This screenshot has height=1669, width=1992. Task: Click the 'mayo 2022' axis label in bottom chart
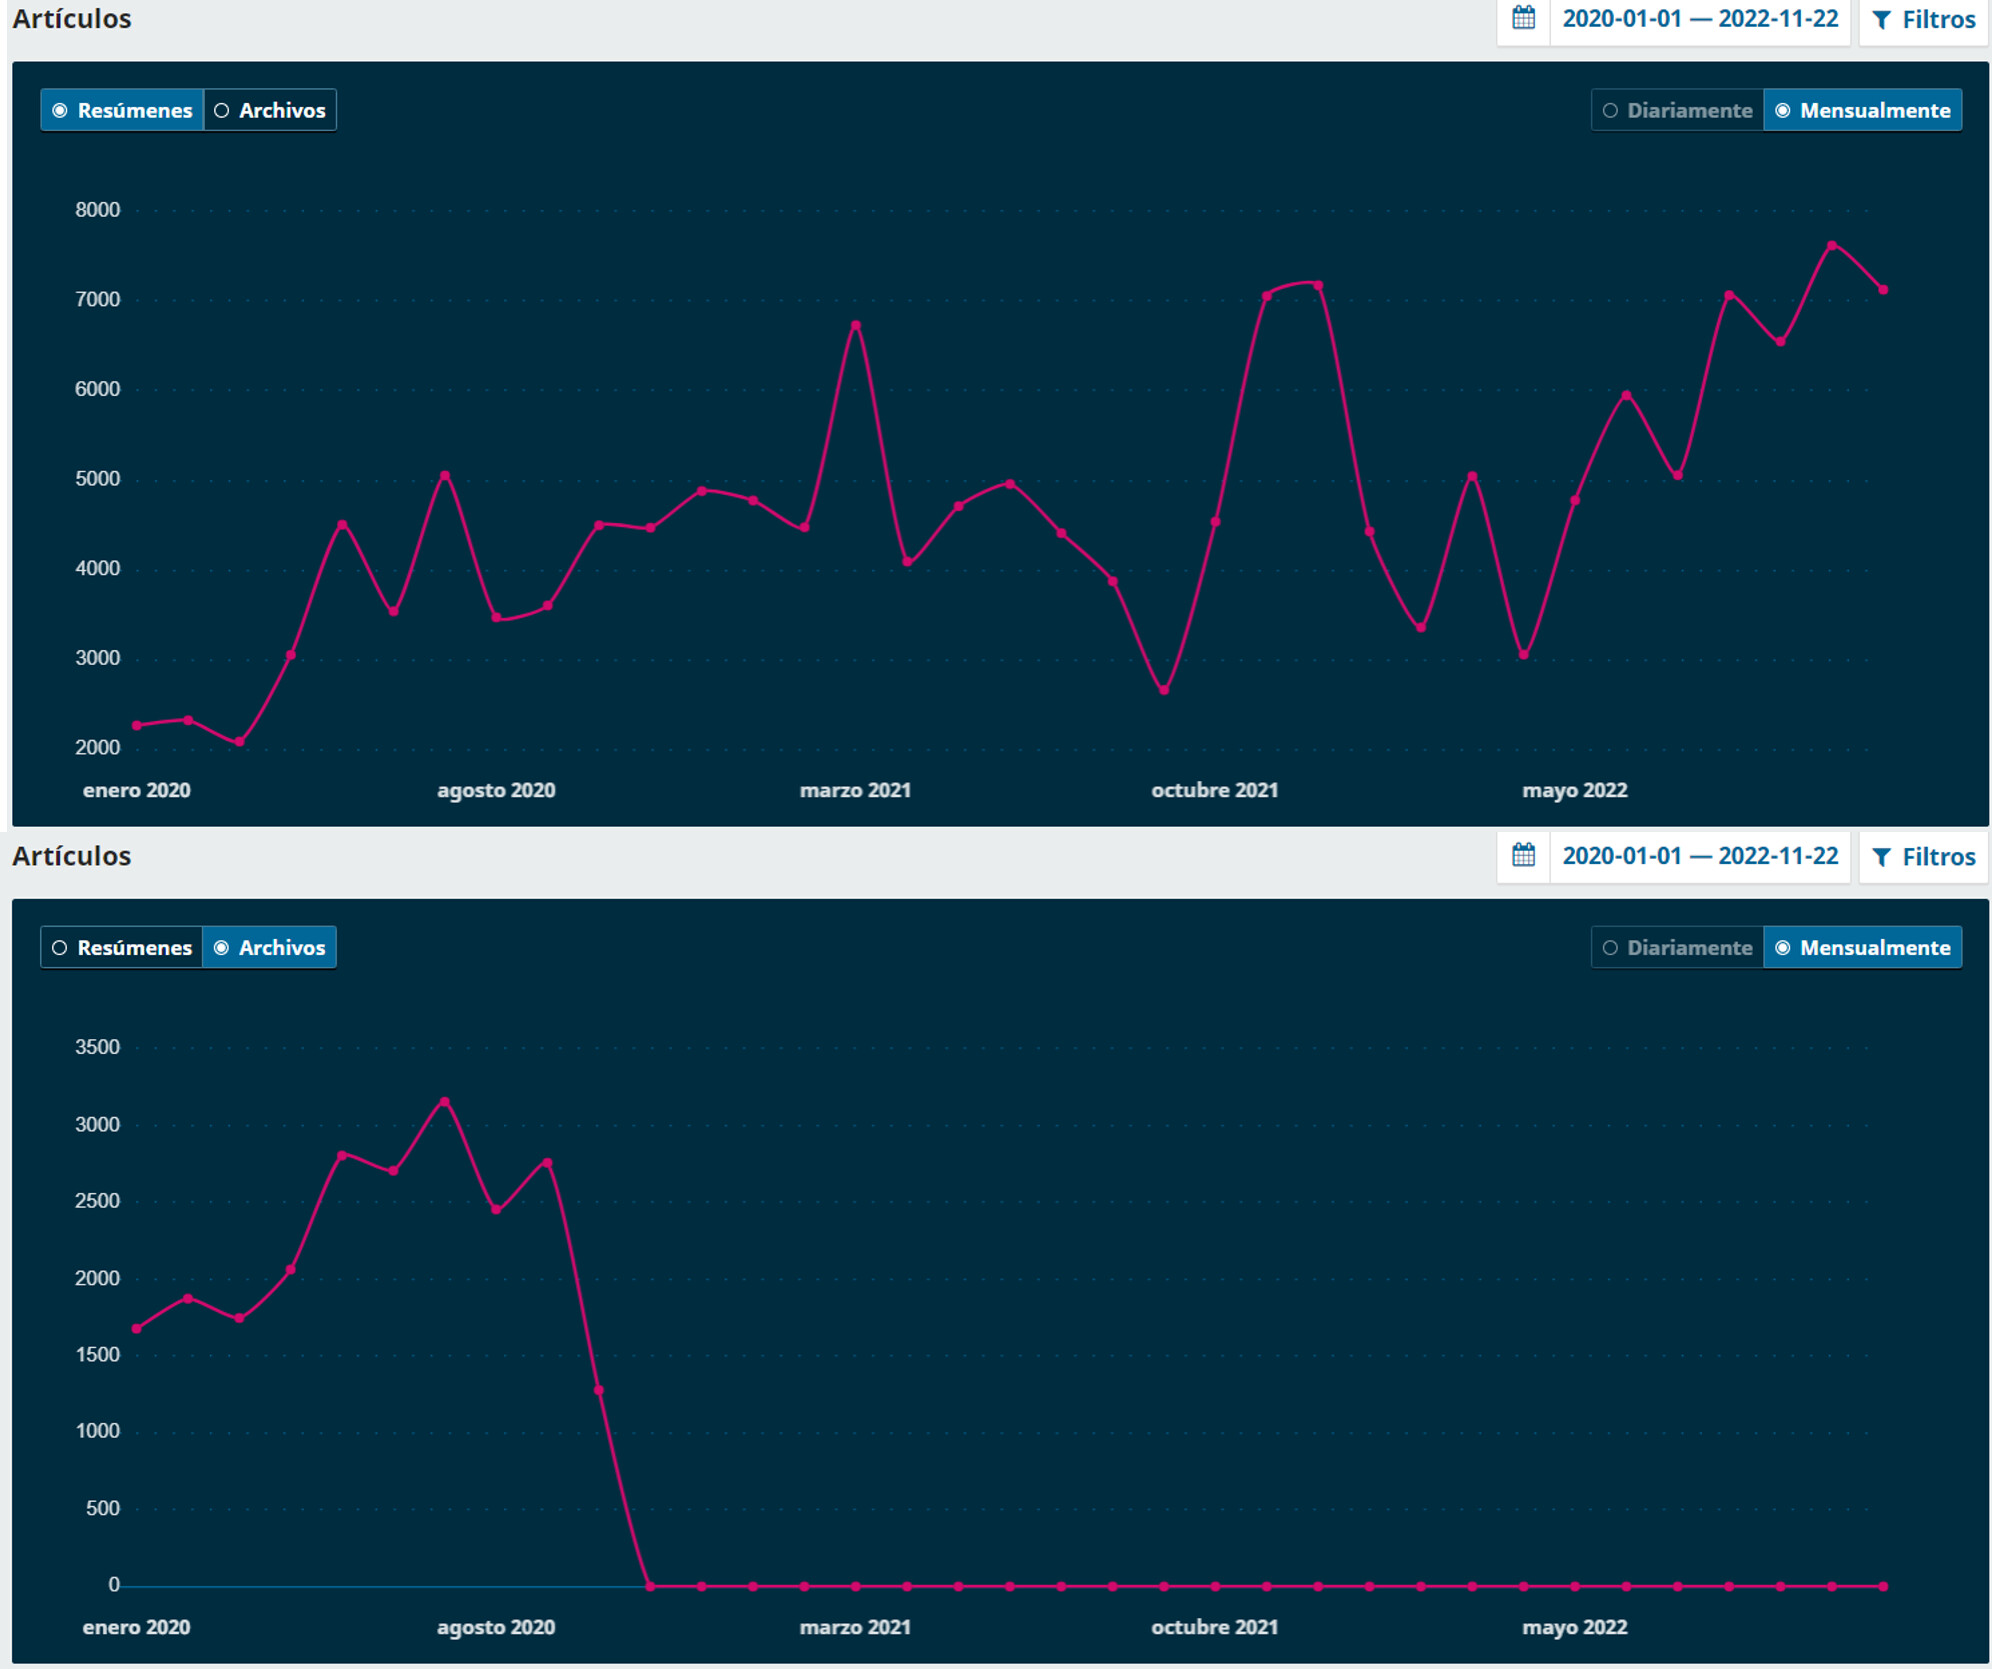pos(1575,1627)
